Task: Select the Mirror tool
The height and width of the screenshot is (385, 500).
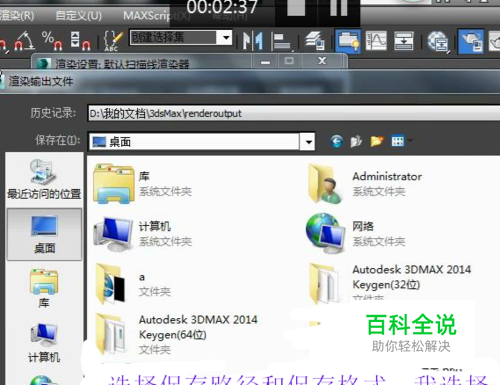Action: [x=252, y=41]
